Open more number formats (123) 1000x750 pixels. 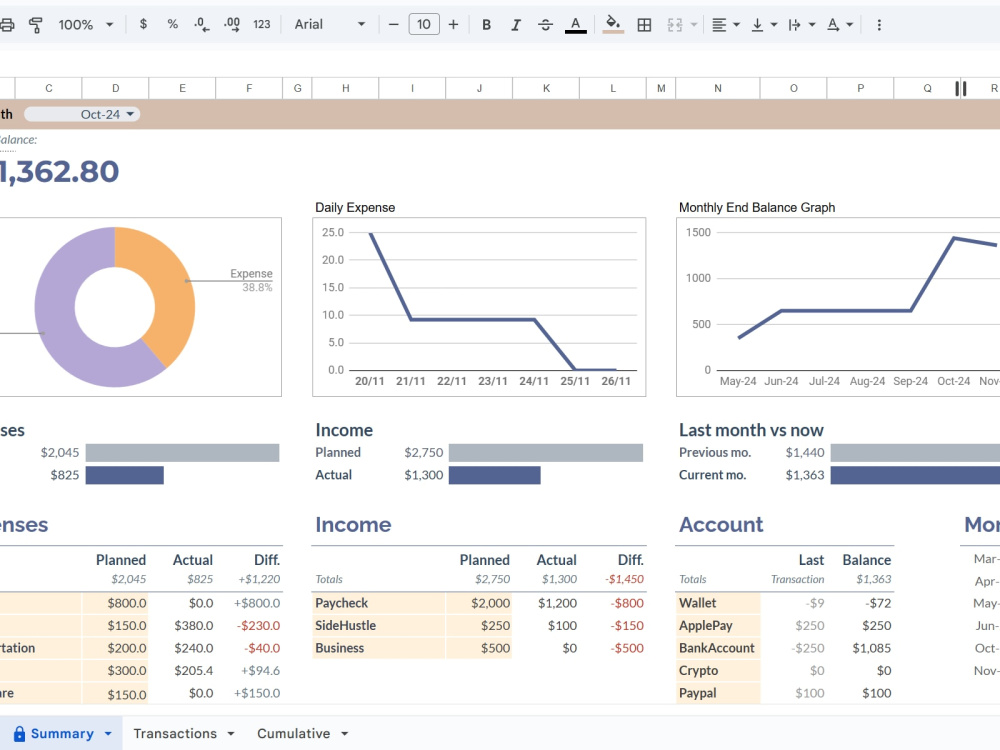261,24
